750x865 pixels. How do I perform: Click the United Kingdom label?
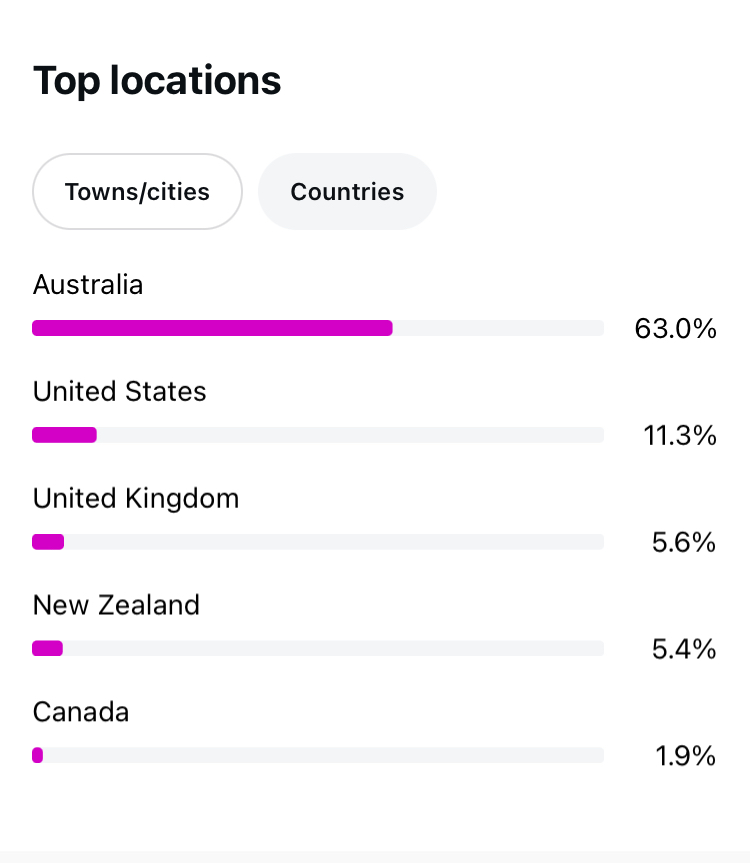136,498
